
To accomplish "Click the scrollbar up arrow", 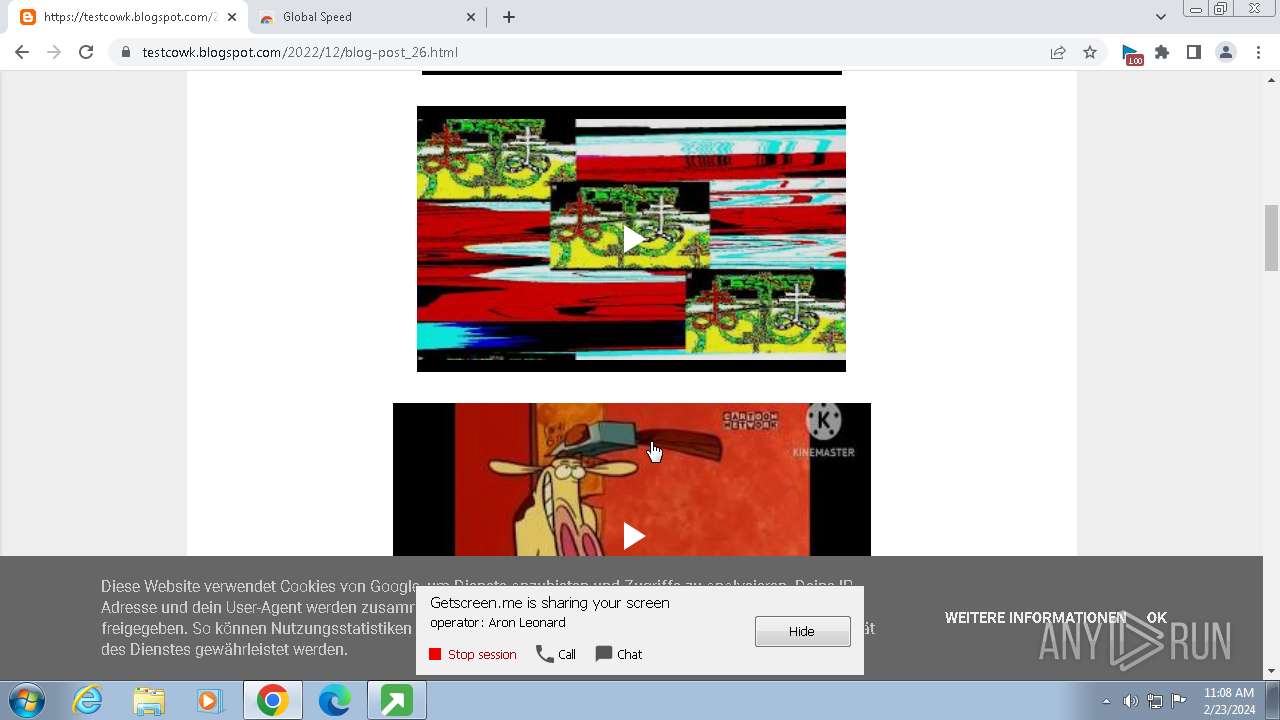I will click(x=1271, y=78).
